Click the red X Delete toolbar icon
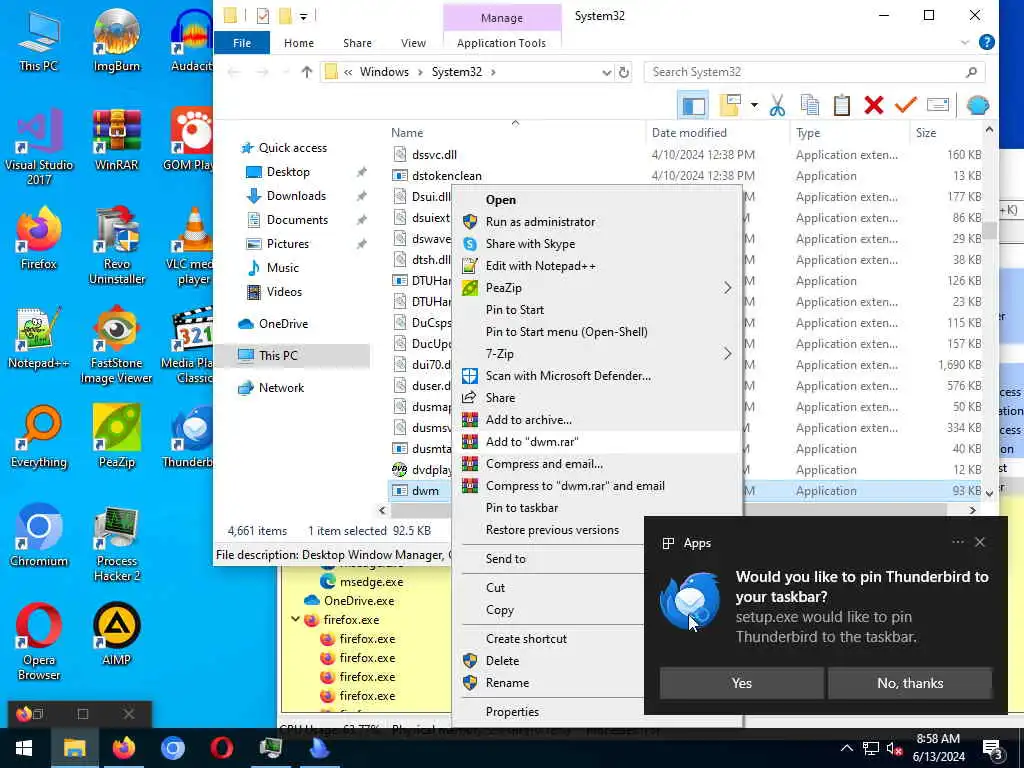The height and width of the screenshot is (768, 1024). [x=874, y=105]
